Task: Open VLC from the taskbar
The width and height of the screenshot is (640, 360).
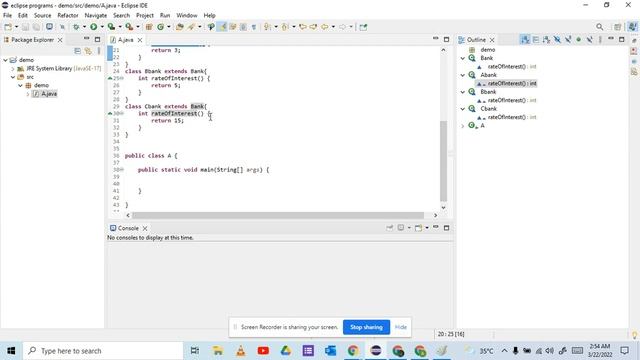Action: pyautogui.click(x=241, y=351)
